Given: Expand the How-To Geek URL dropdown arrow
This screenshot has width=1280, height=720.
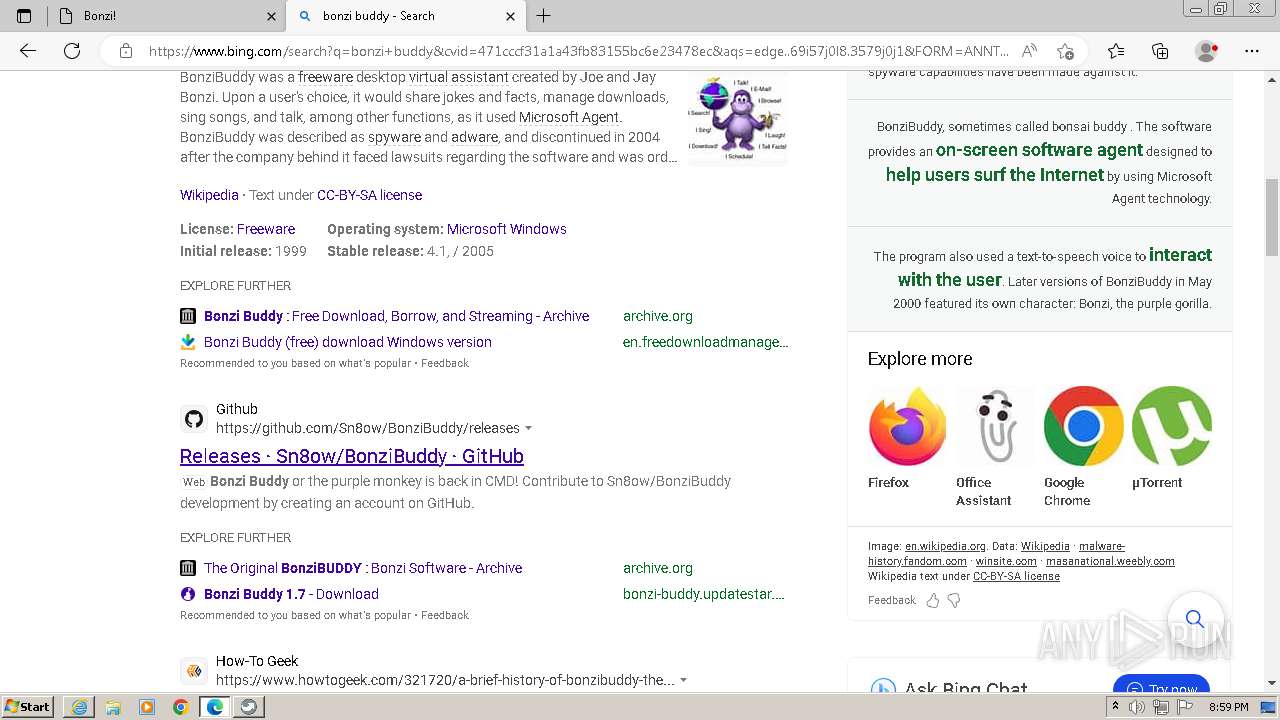Looking at the screenshot, I should click(x=683, y=680).
